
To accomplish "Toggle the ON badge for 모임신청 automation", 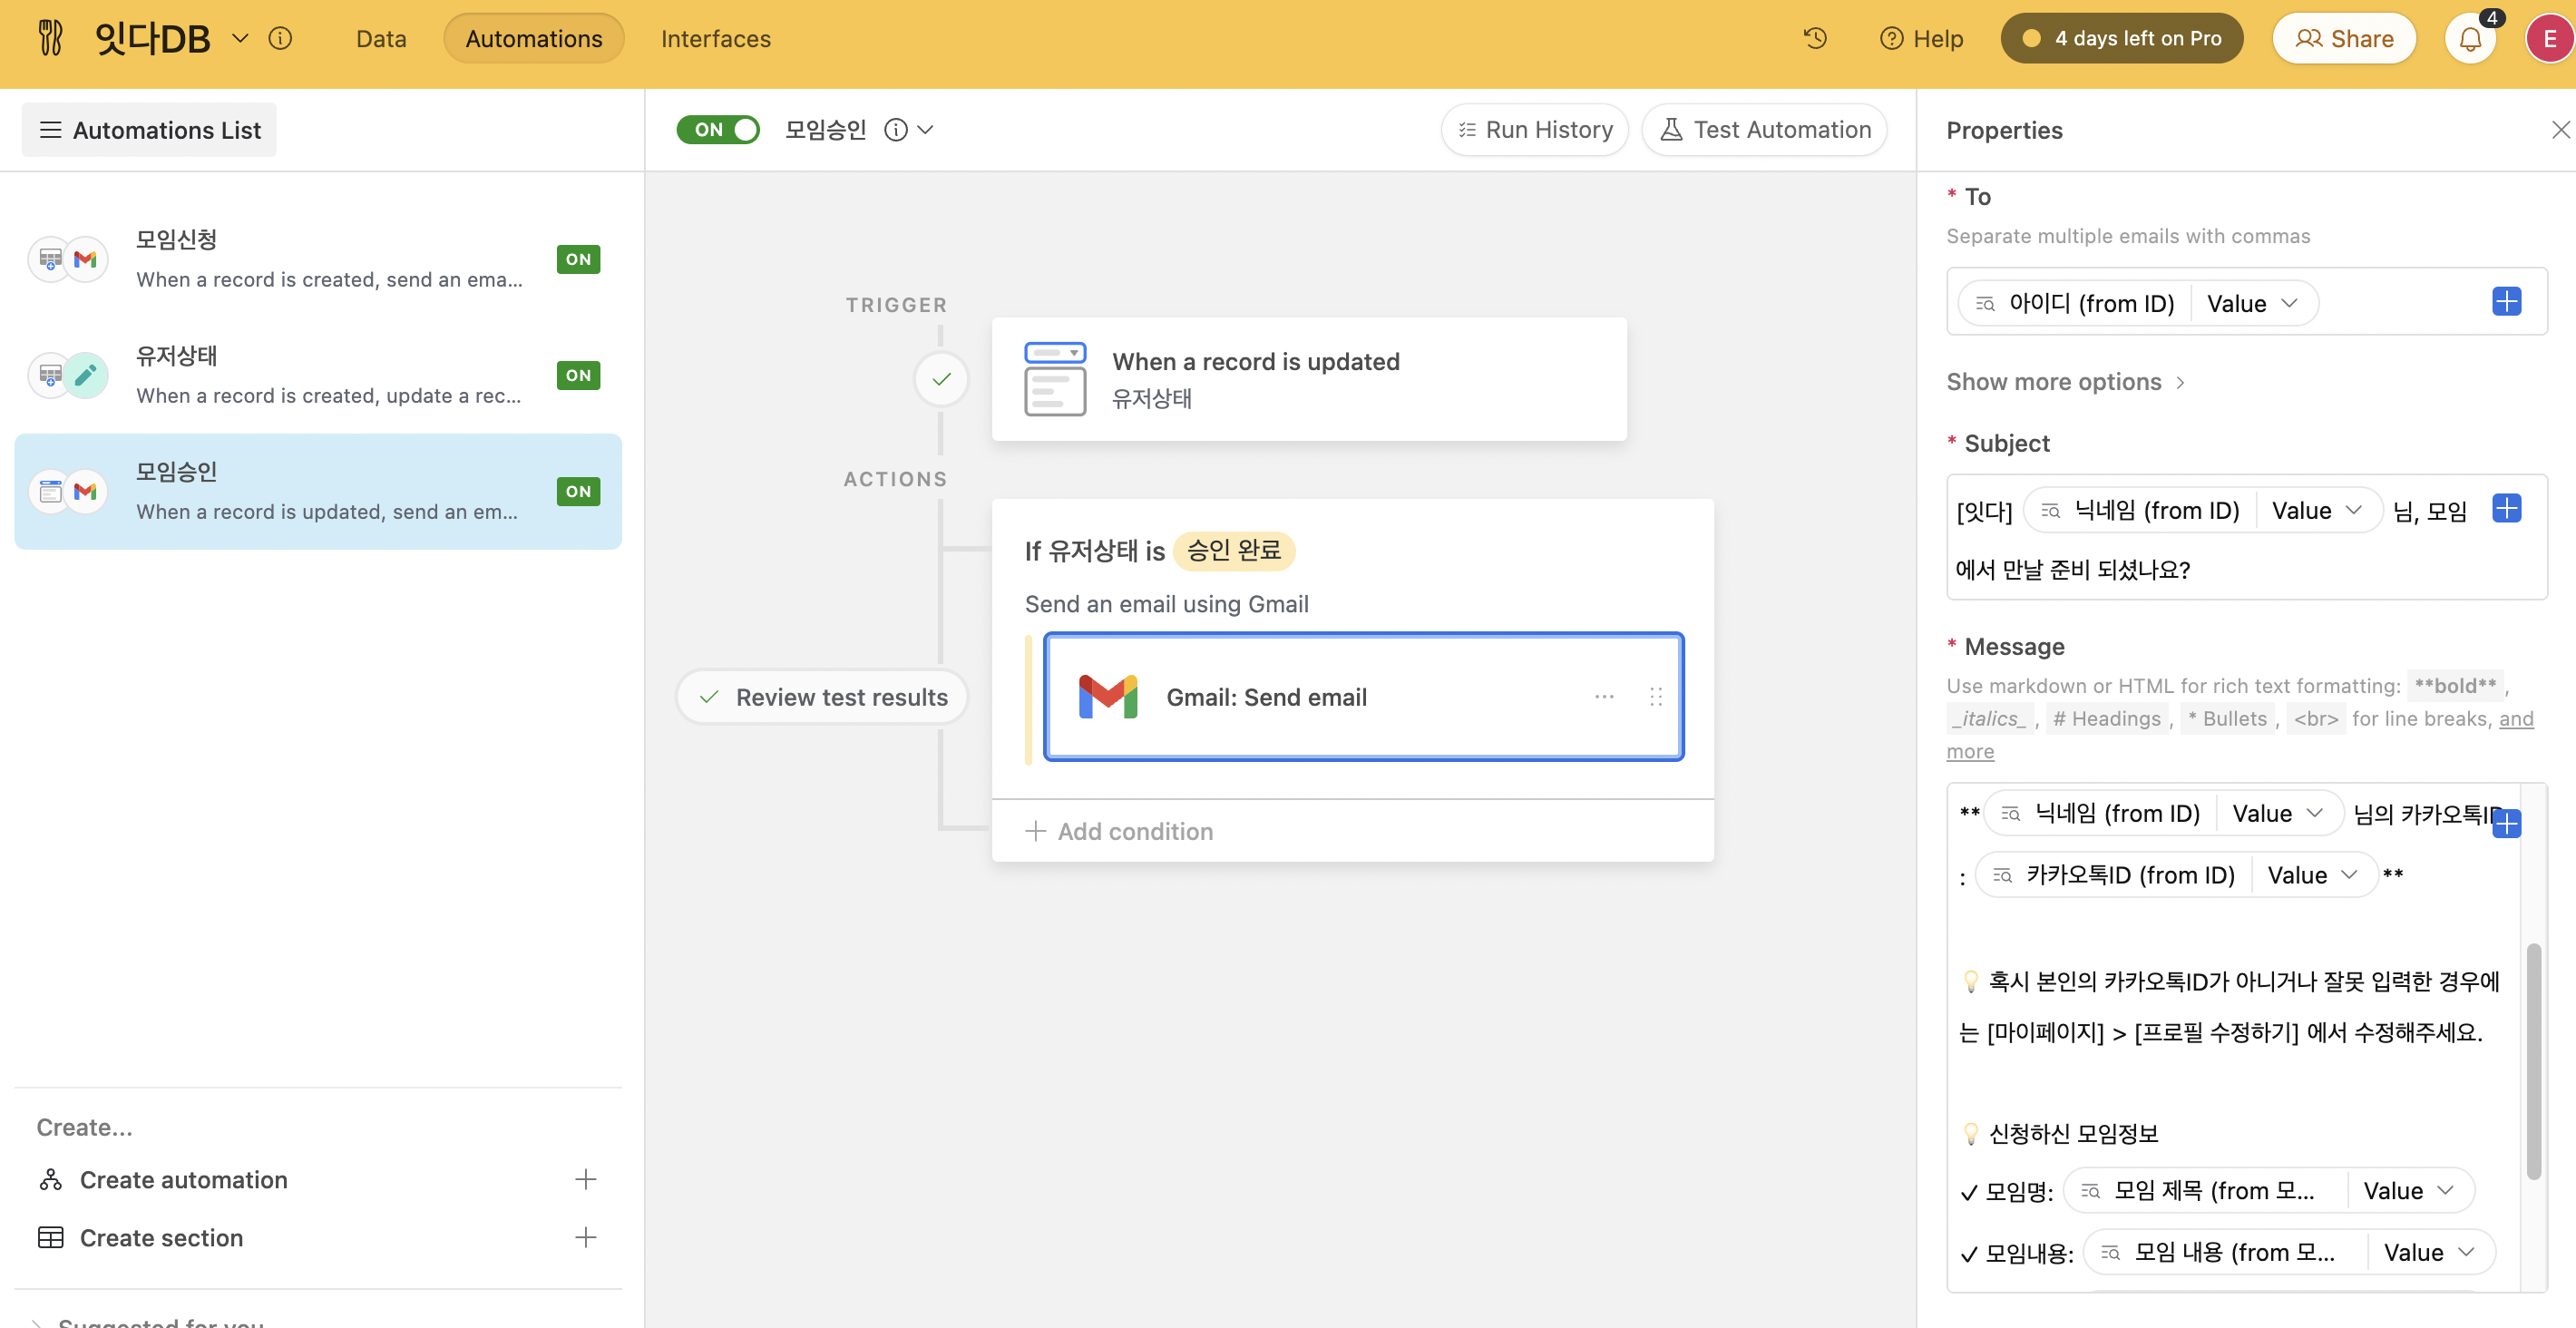I will click(x=578, y=259).
